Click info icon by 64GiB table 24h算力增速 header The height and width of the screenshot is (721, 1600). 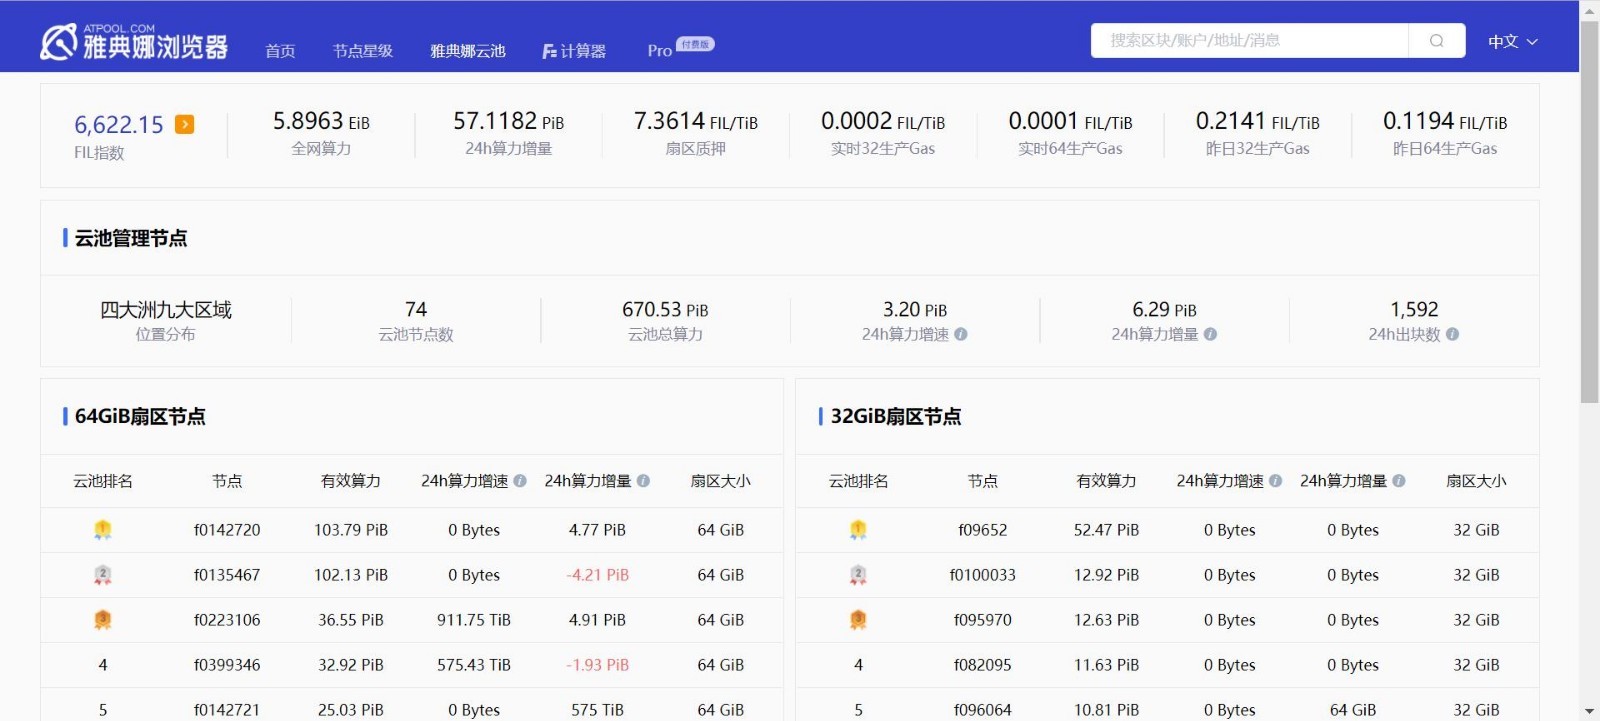coord(520,481)
